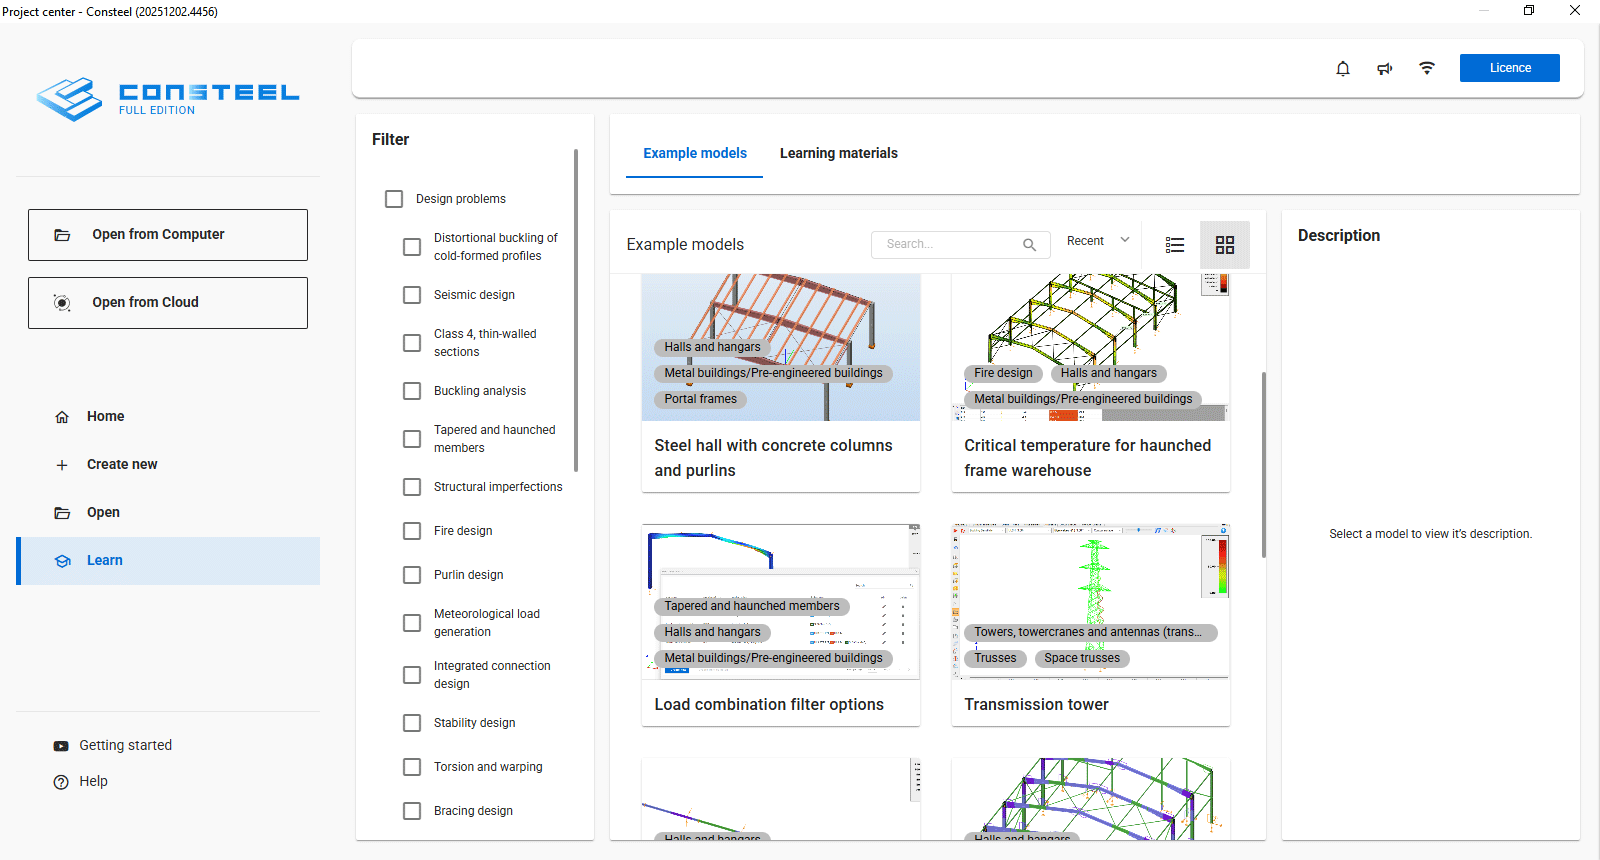
Task: Click the Filter panel scrollbar
Action: (576, 310)
